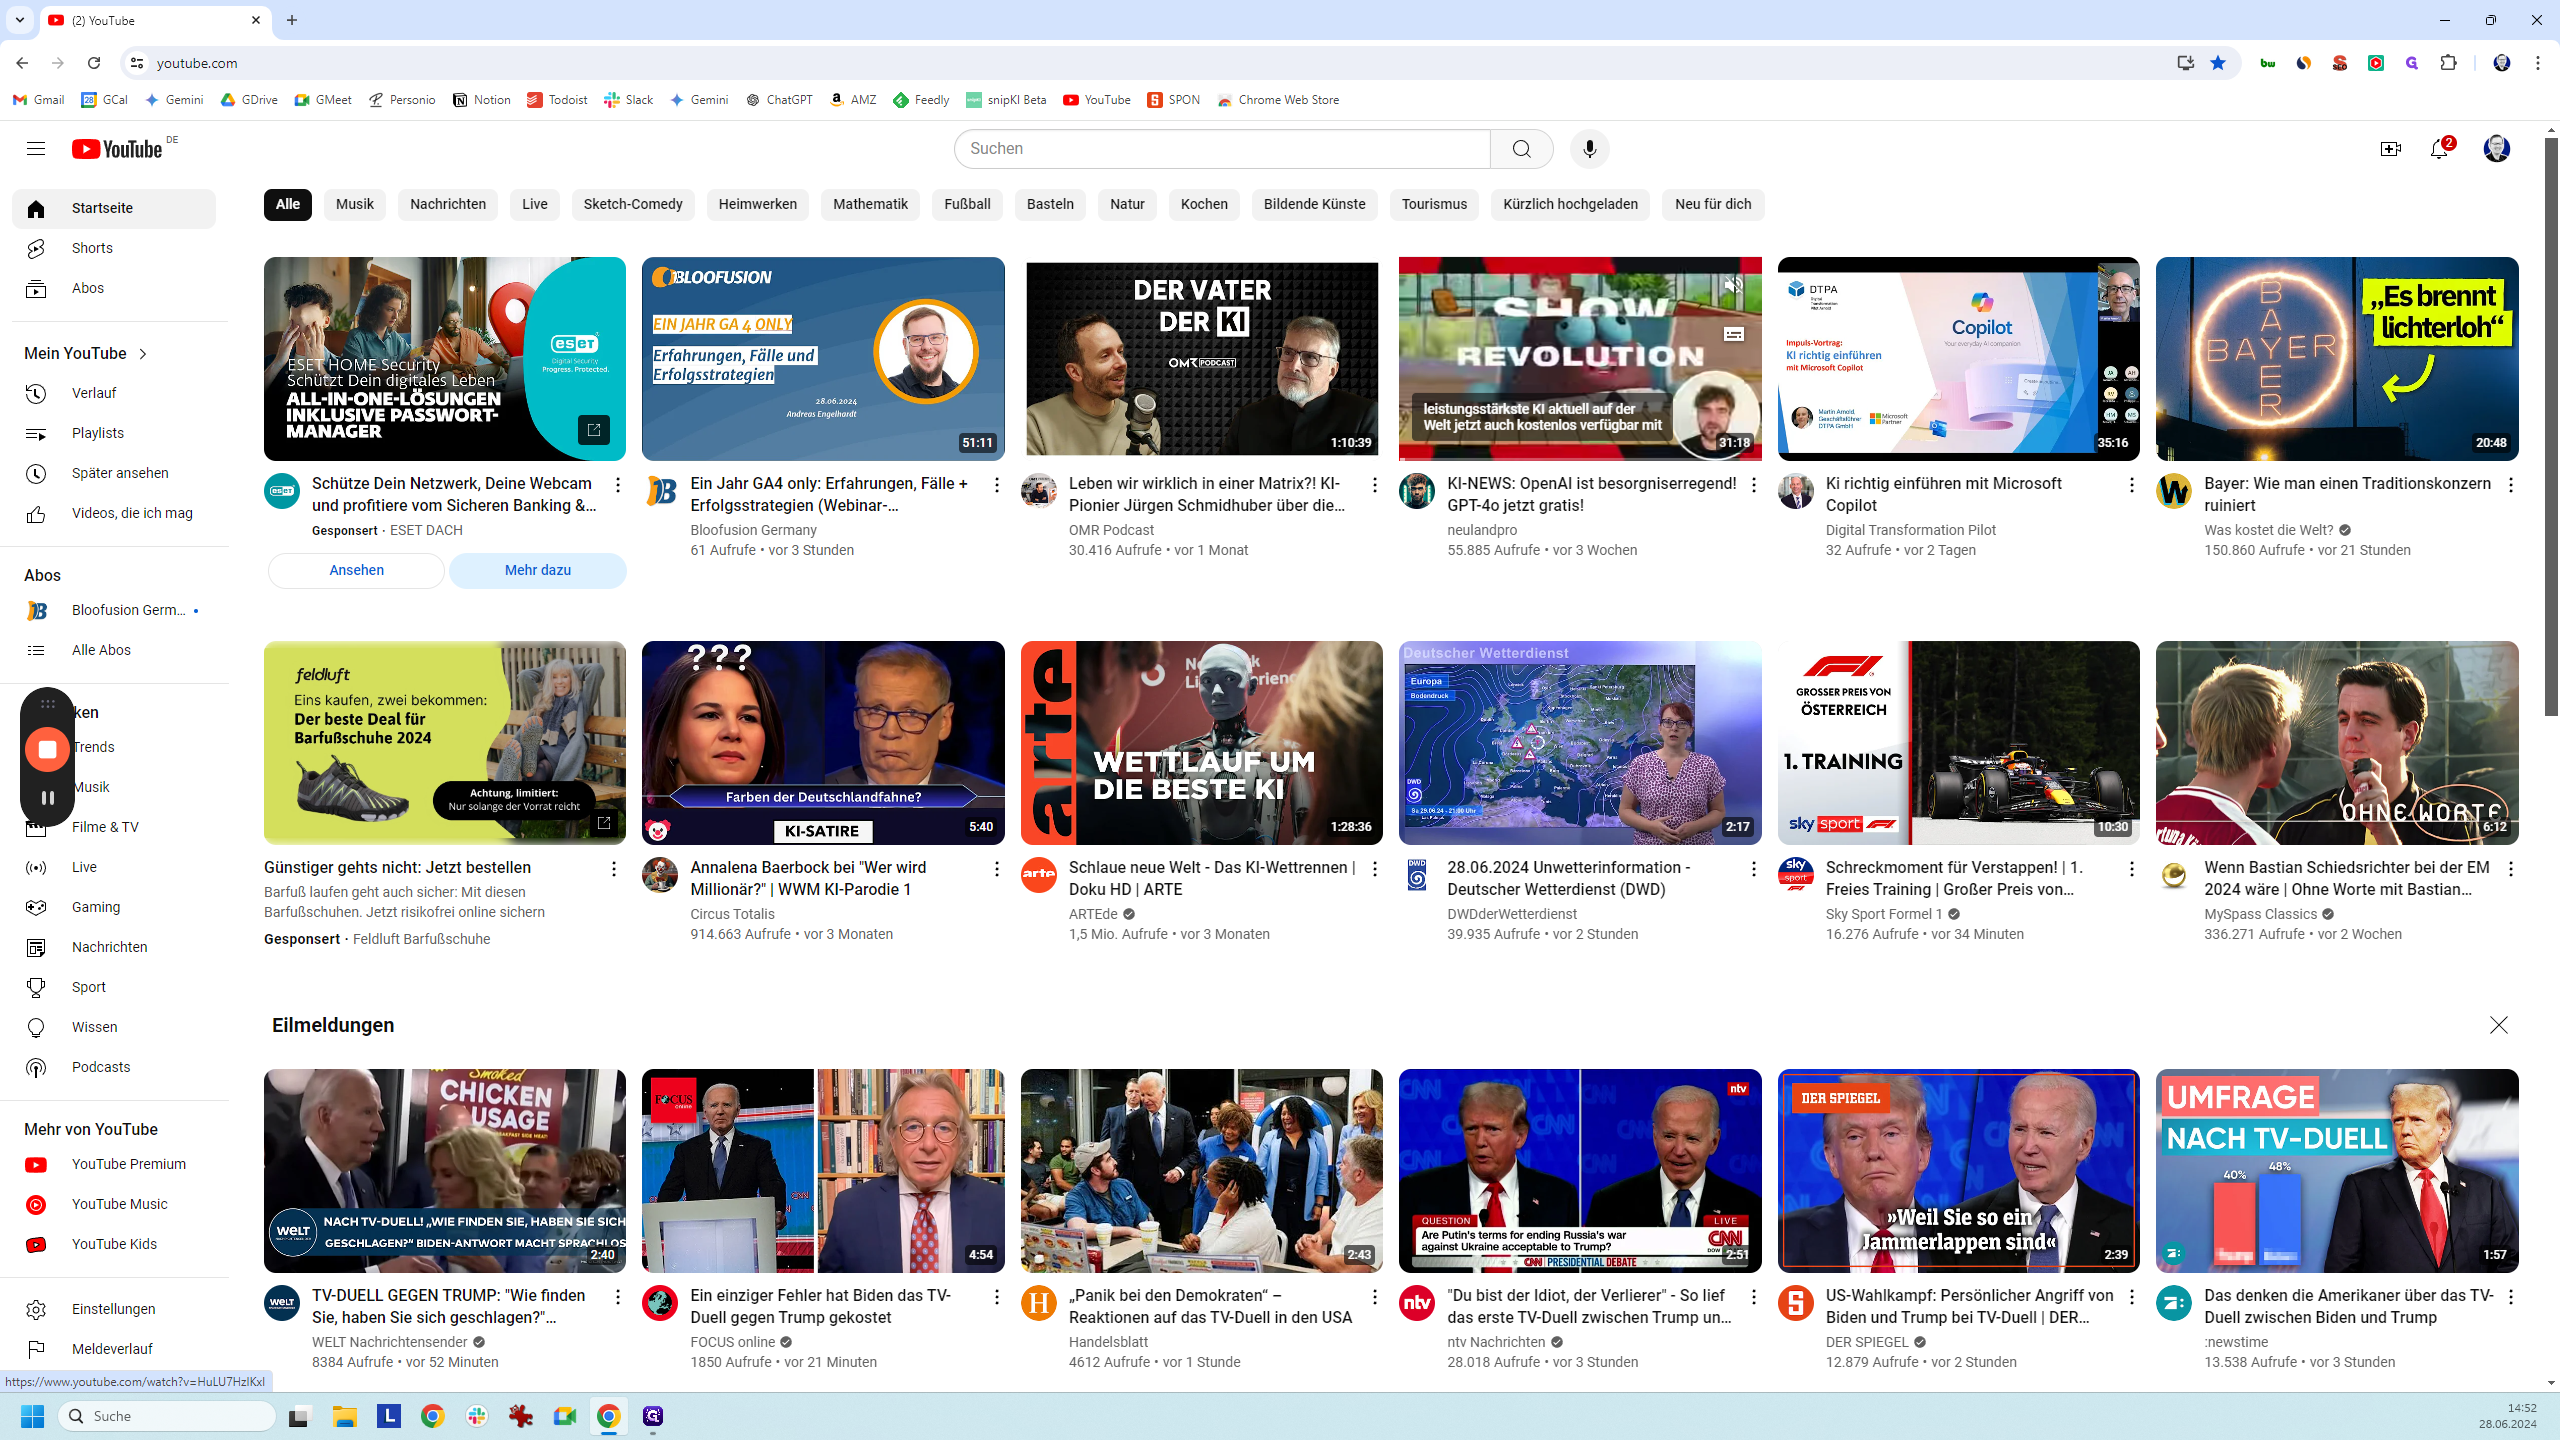Image resolution: width=2560 pixels, height=1440 pixels.
Task: Select the Sketch-Comedy filter chip
Action: (633, 204)
